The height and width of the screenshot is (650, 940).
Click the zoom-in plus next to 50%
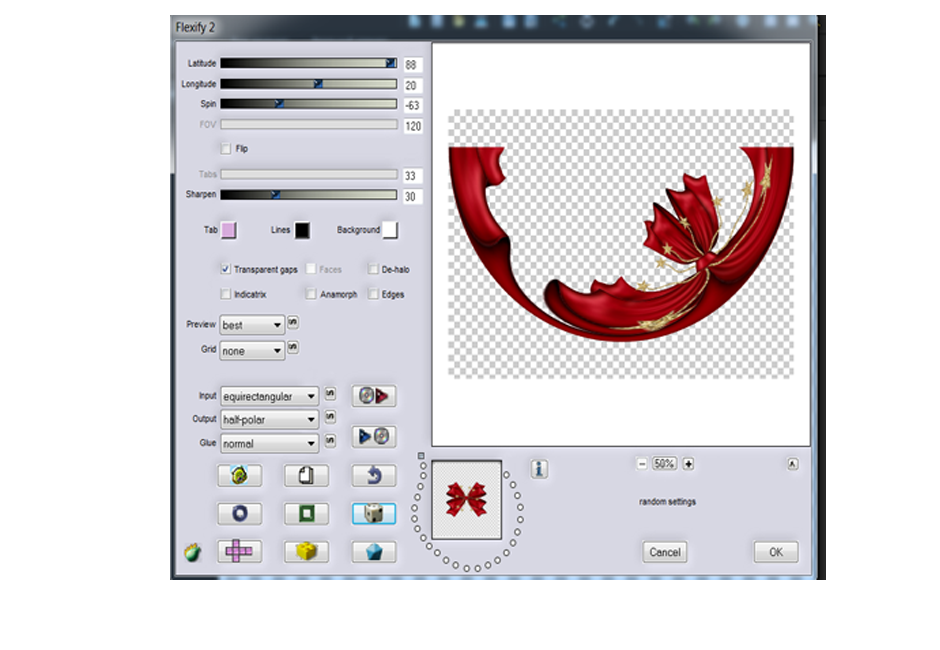coord(688,464)
